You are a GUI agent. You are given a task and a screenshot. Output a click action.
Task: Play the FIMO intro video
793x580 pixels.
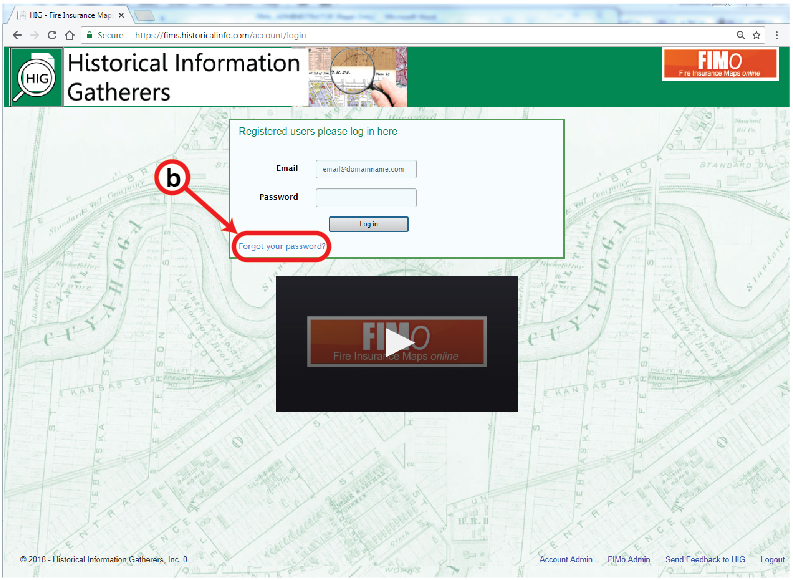[397, 344]
